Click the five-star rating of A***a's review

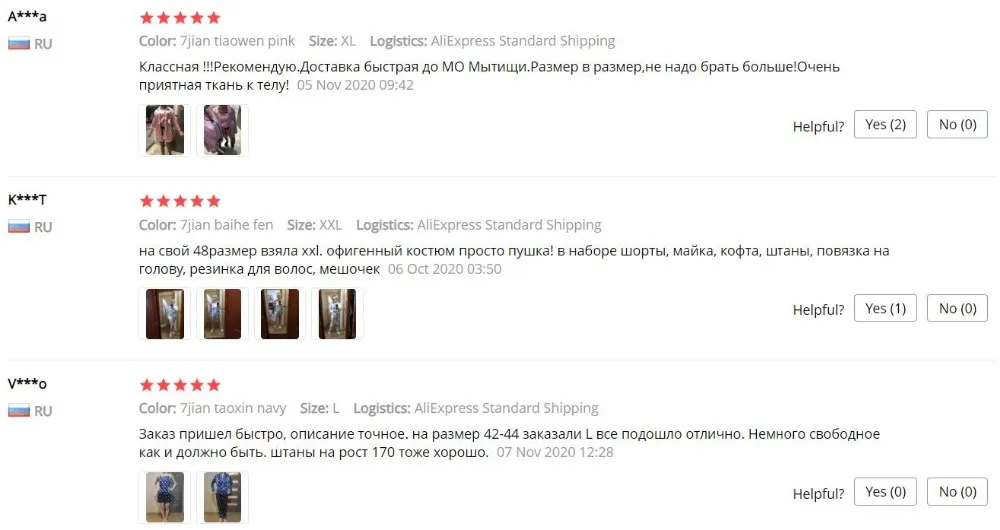point(180,18)
